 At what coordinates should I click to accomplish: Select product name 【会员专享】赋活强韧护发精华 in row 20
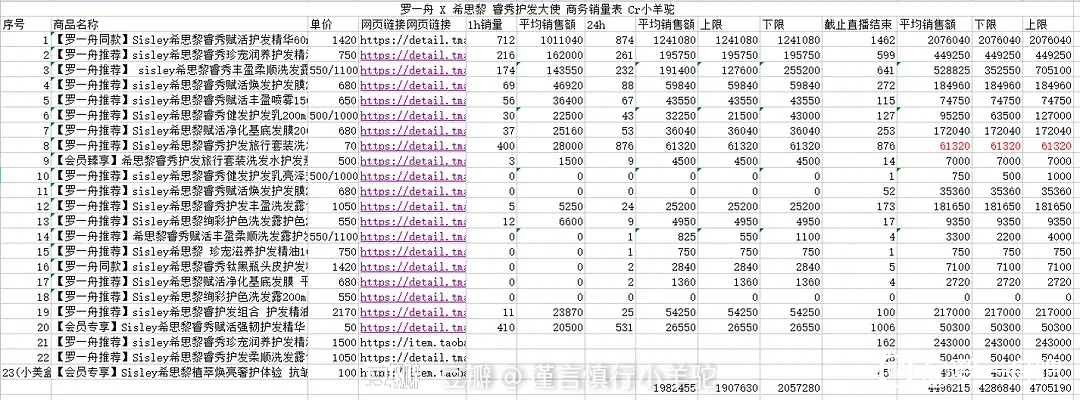[x=180, y=328]
